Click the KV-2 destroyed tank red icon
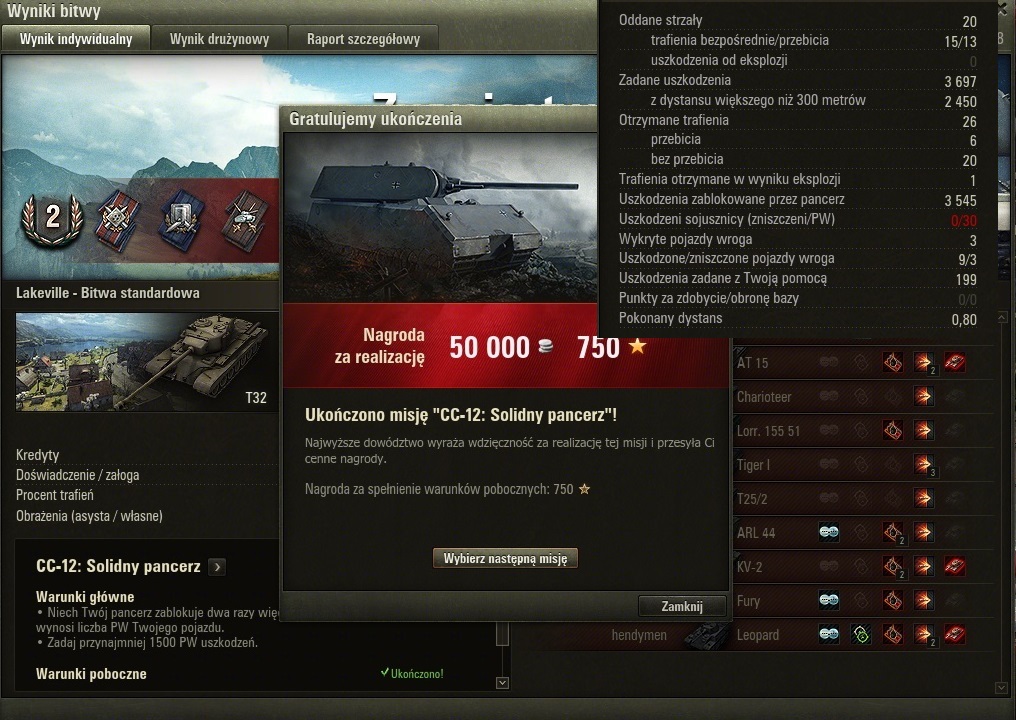This screenshot has width=1016, height=720. (954, 566)
